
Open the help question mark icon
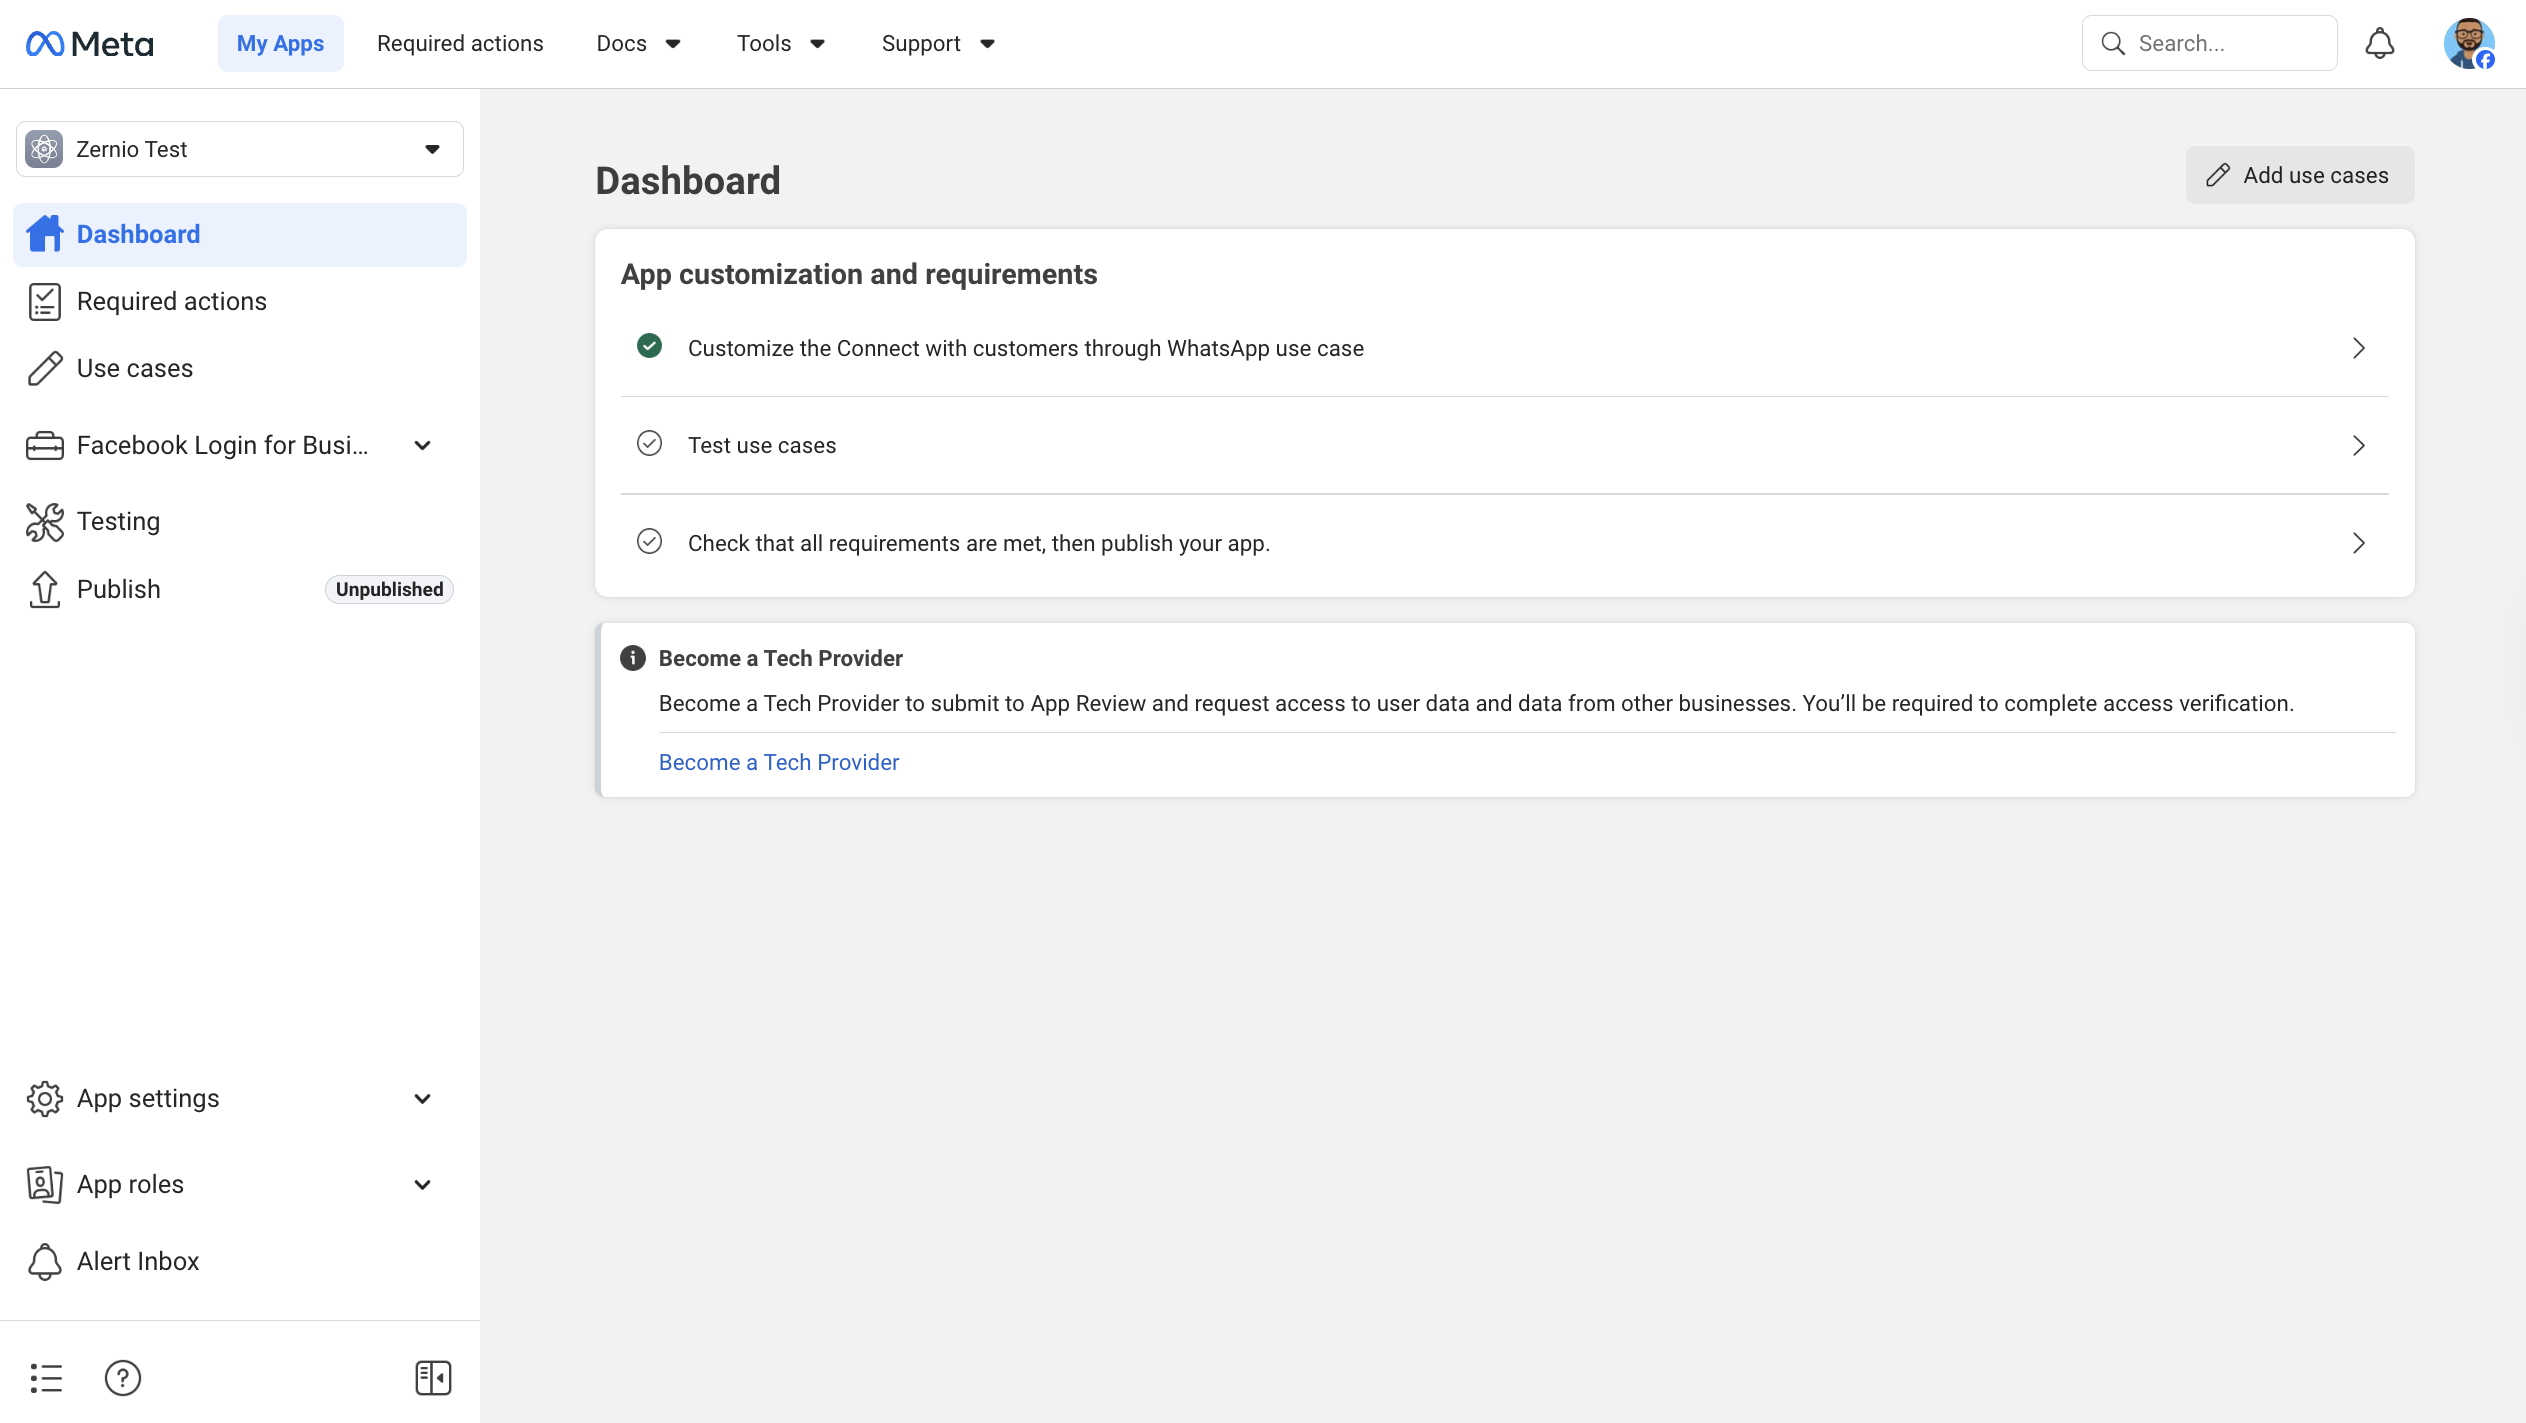coord(122,1377)
